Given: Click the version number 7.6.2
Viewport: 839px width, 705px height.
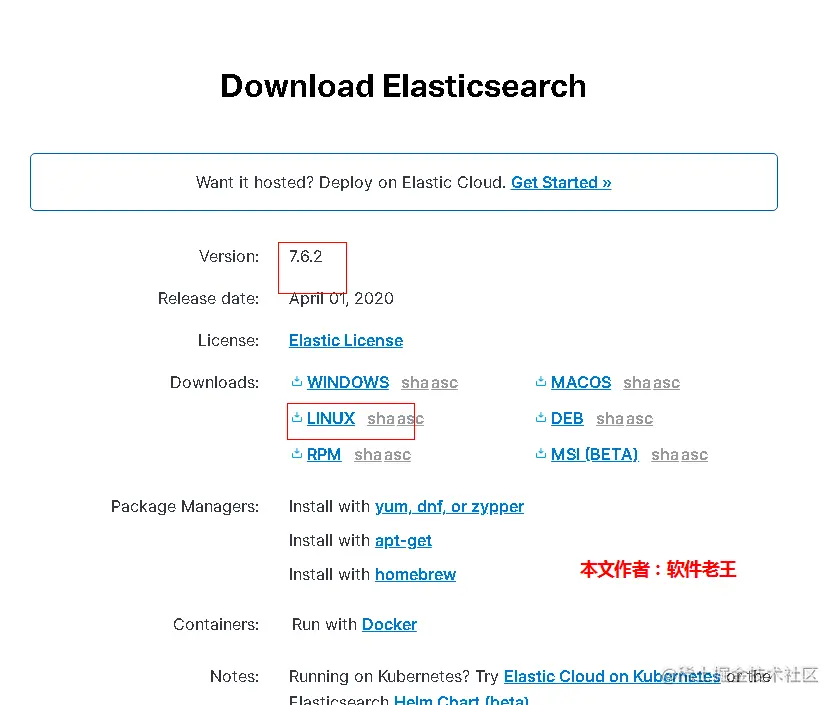Looking at the screenshot, I should tap(306, 257).
